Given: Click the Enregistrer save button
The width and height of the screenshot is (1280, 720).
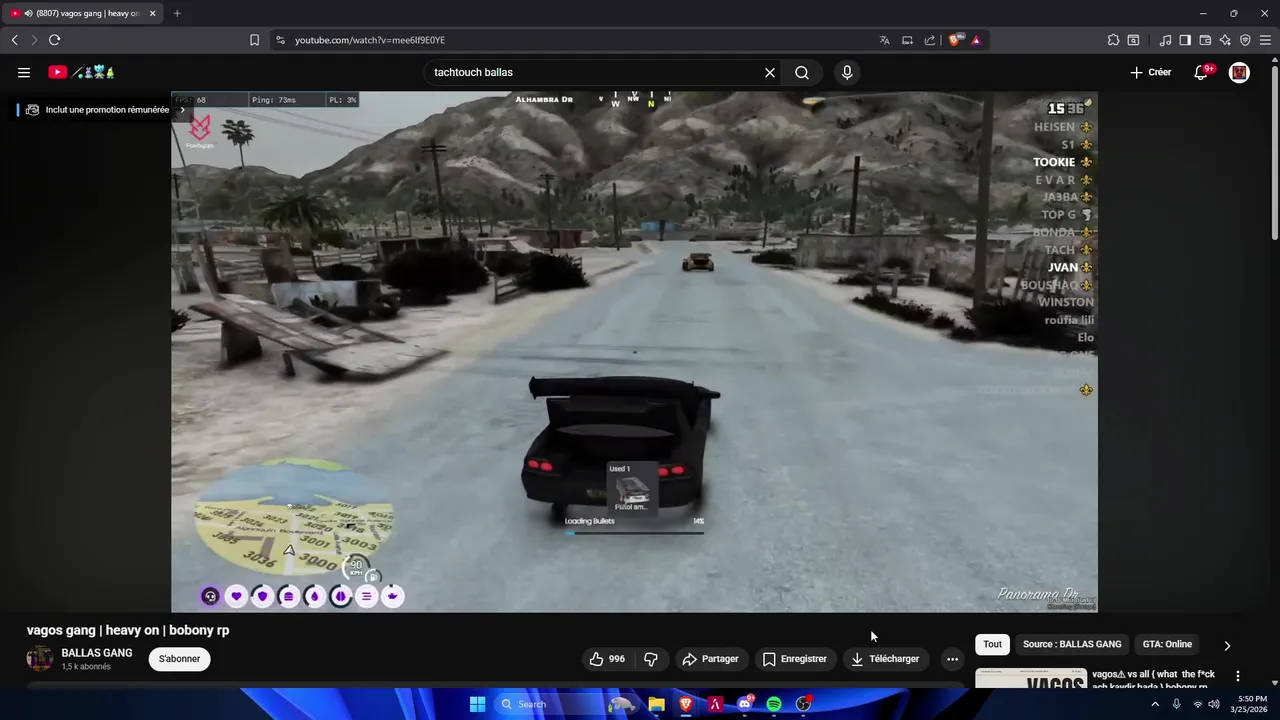Looking at the screenshot, I should (795, 659).
